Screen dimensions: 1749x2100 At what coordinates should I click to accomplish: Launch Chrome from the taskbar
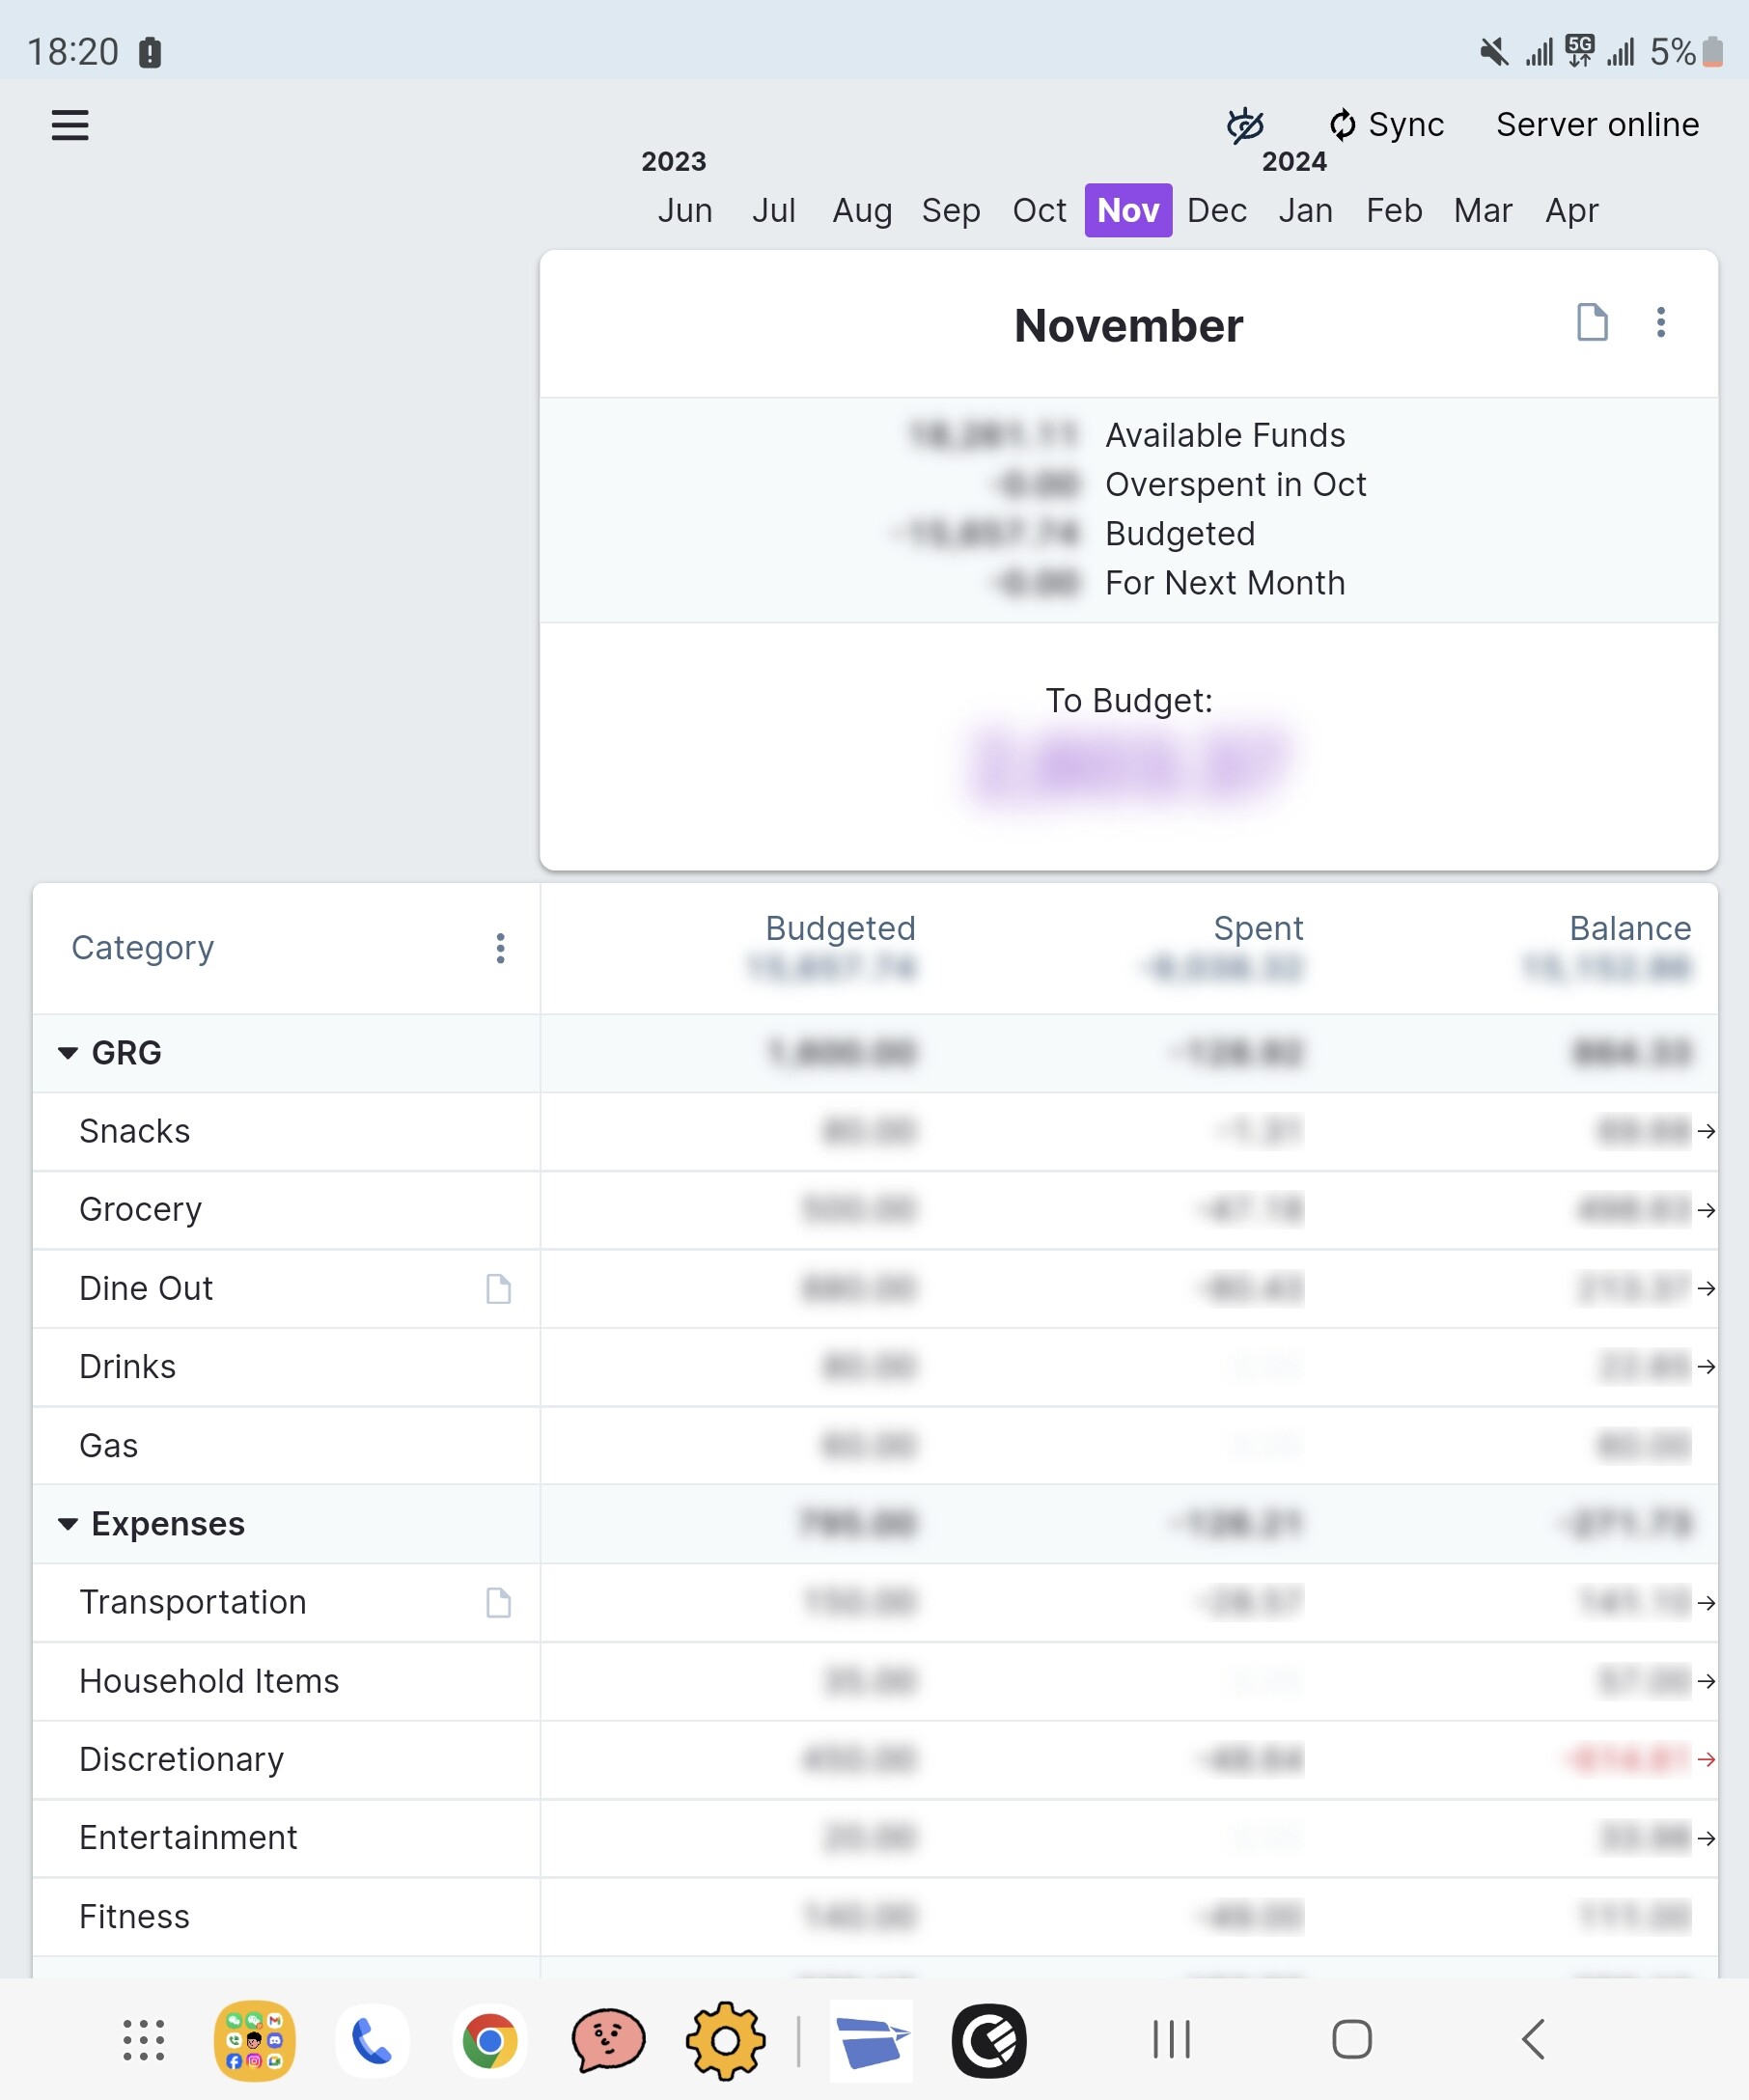tap(489, 2041)
